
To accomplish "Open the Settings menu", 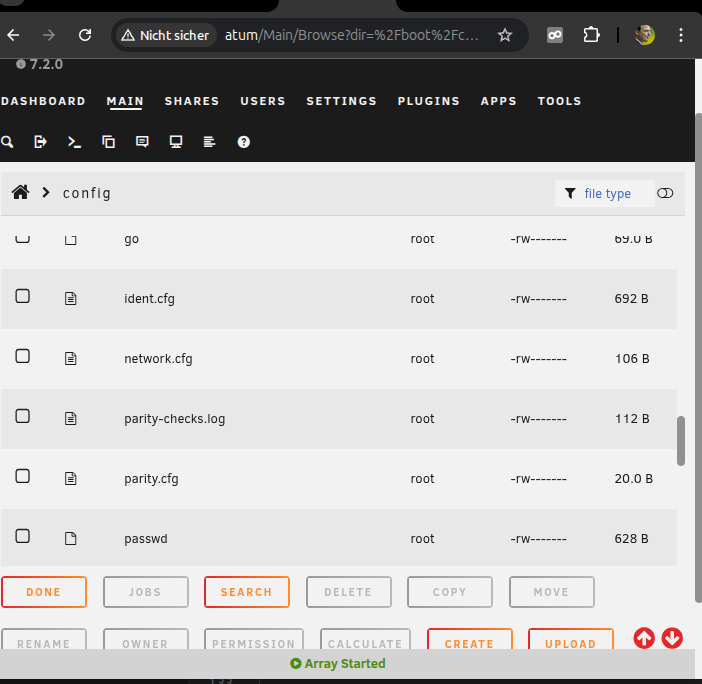I will pyautogui.click(x=341, y=101).
